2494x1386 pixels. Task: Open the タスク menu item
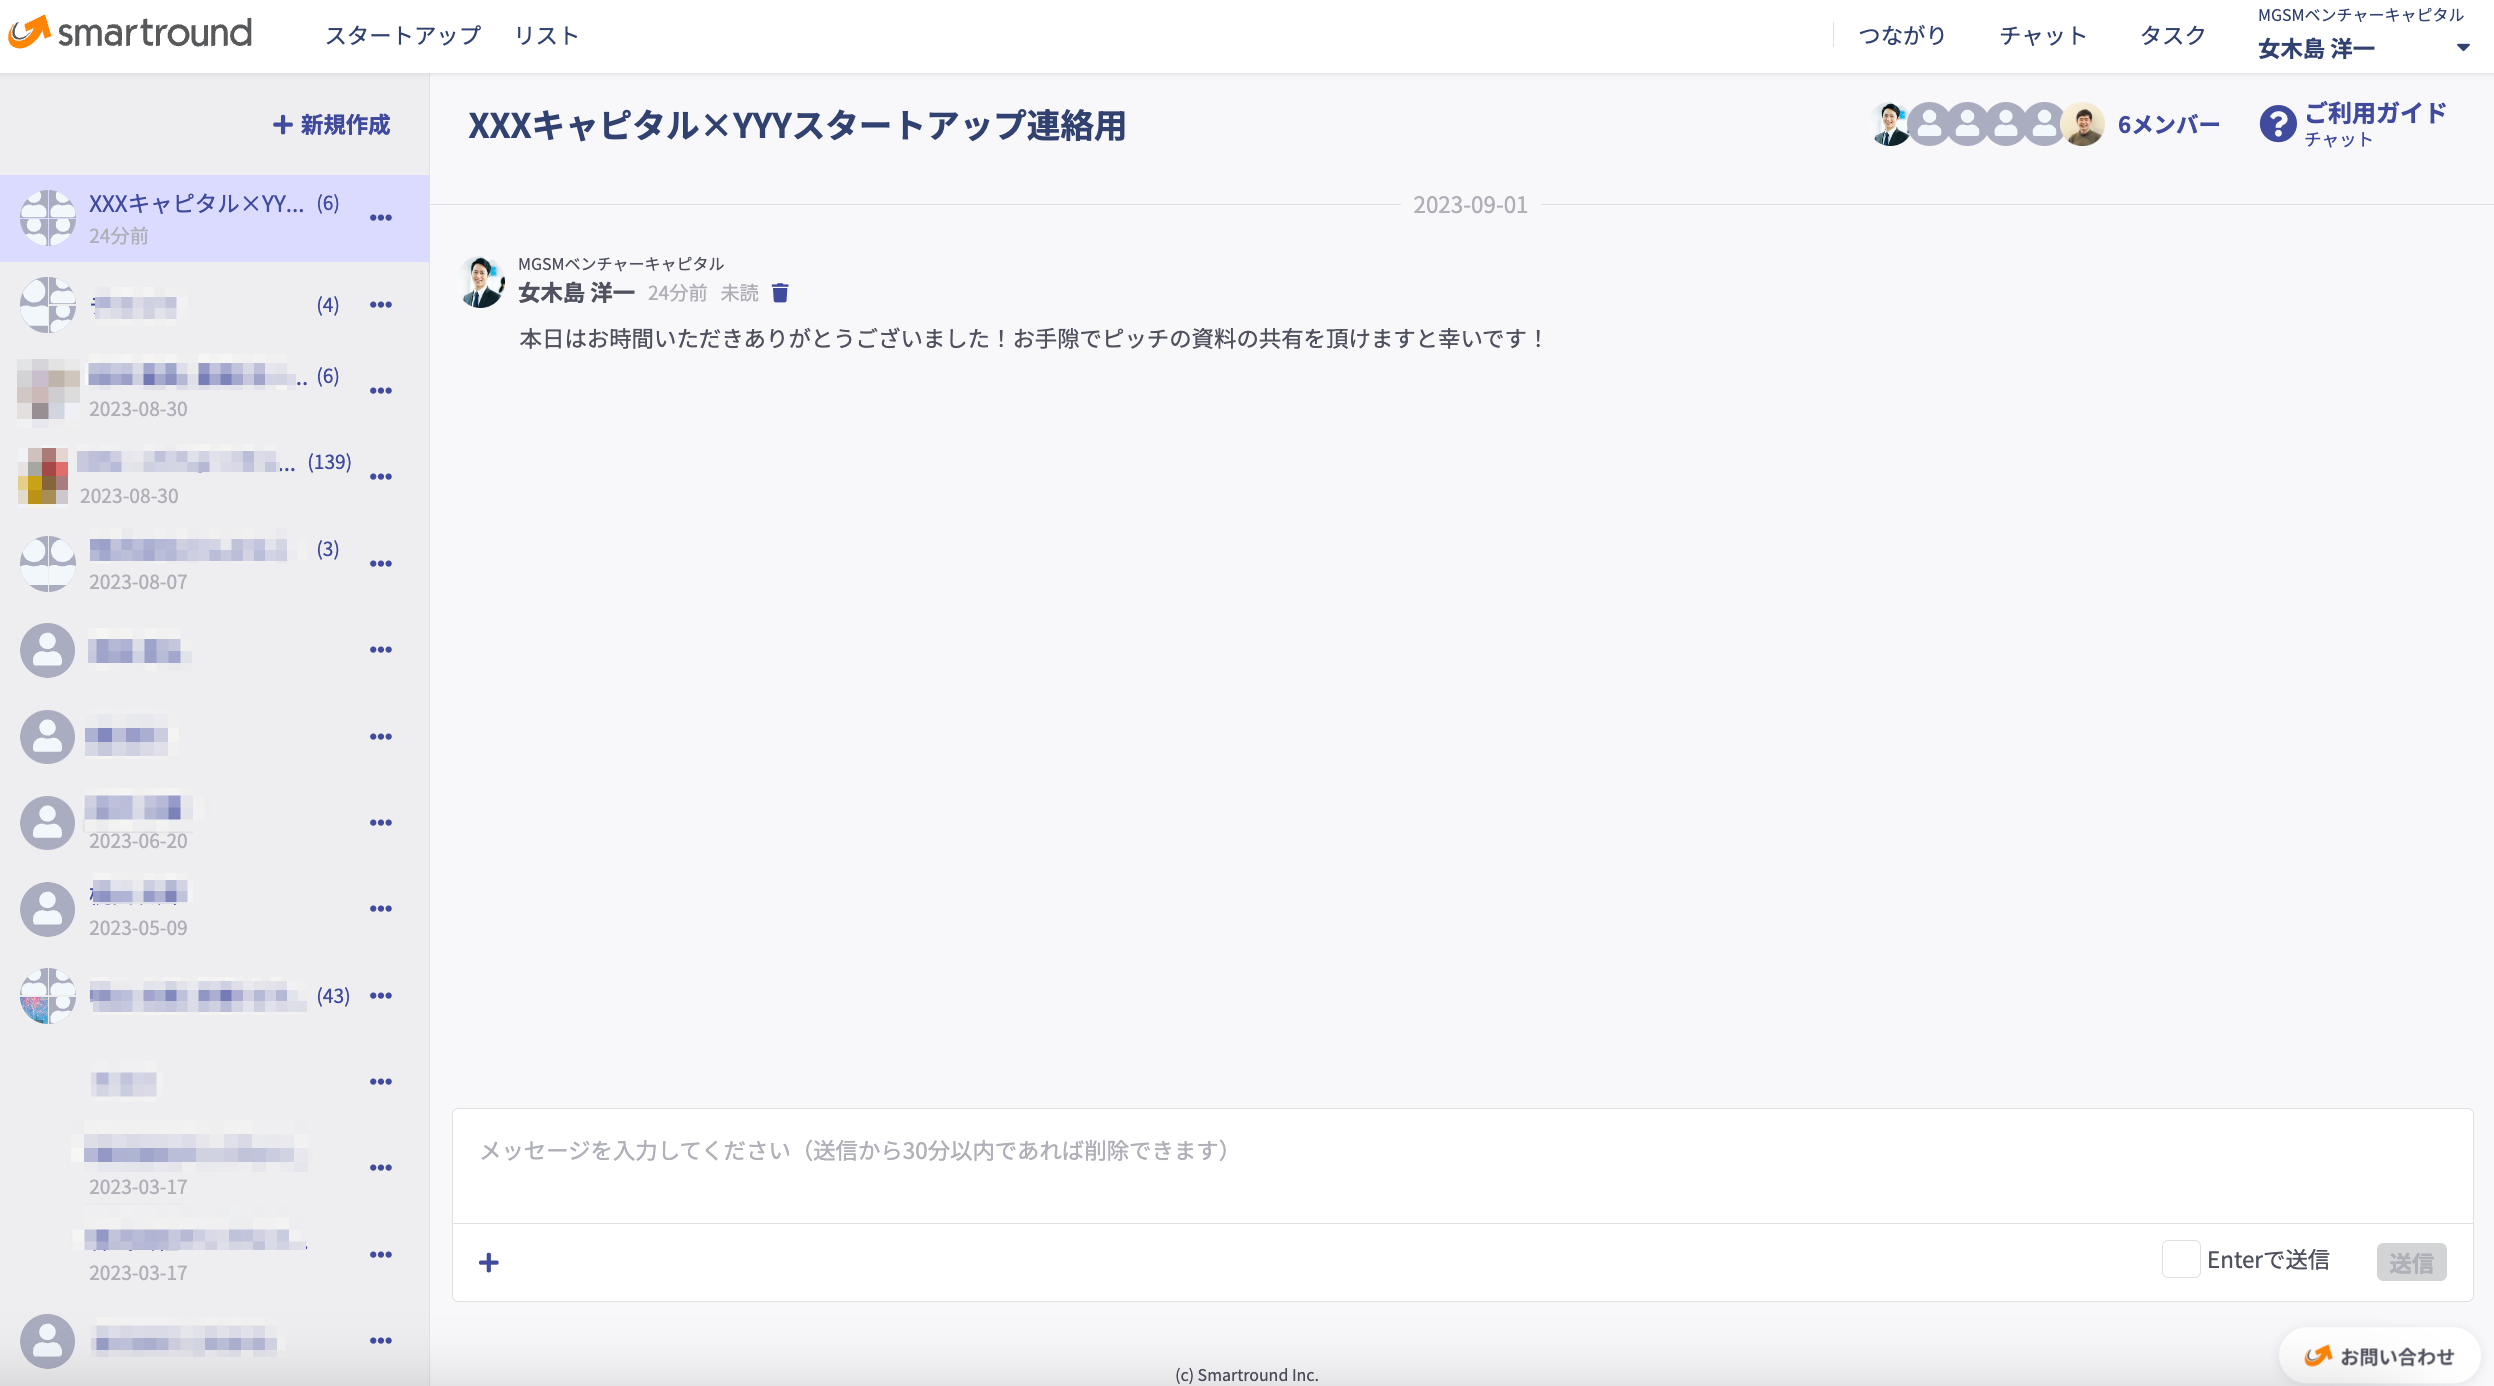(x=2172, y=36)
